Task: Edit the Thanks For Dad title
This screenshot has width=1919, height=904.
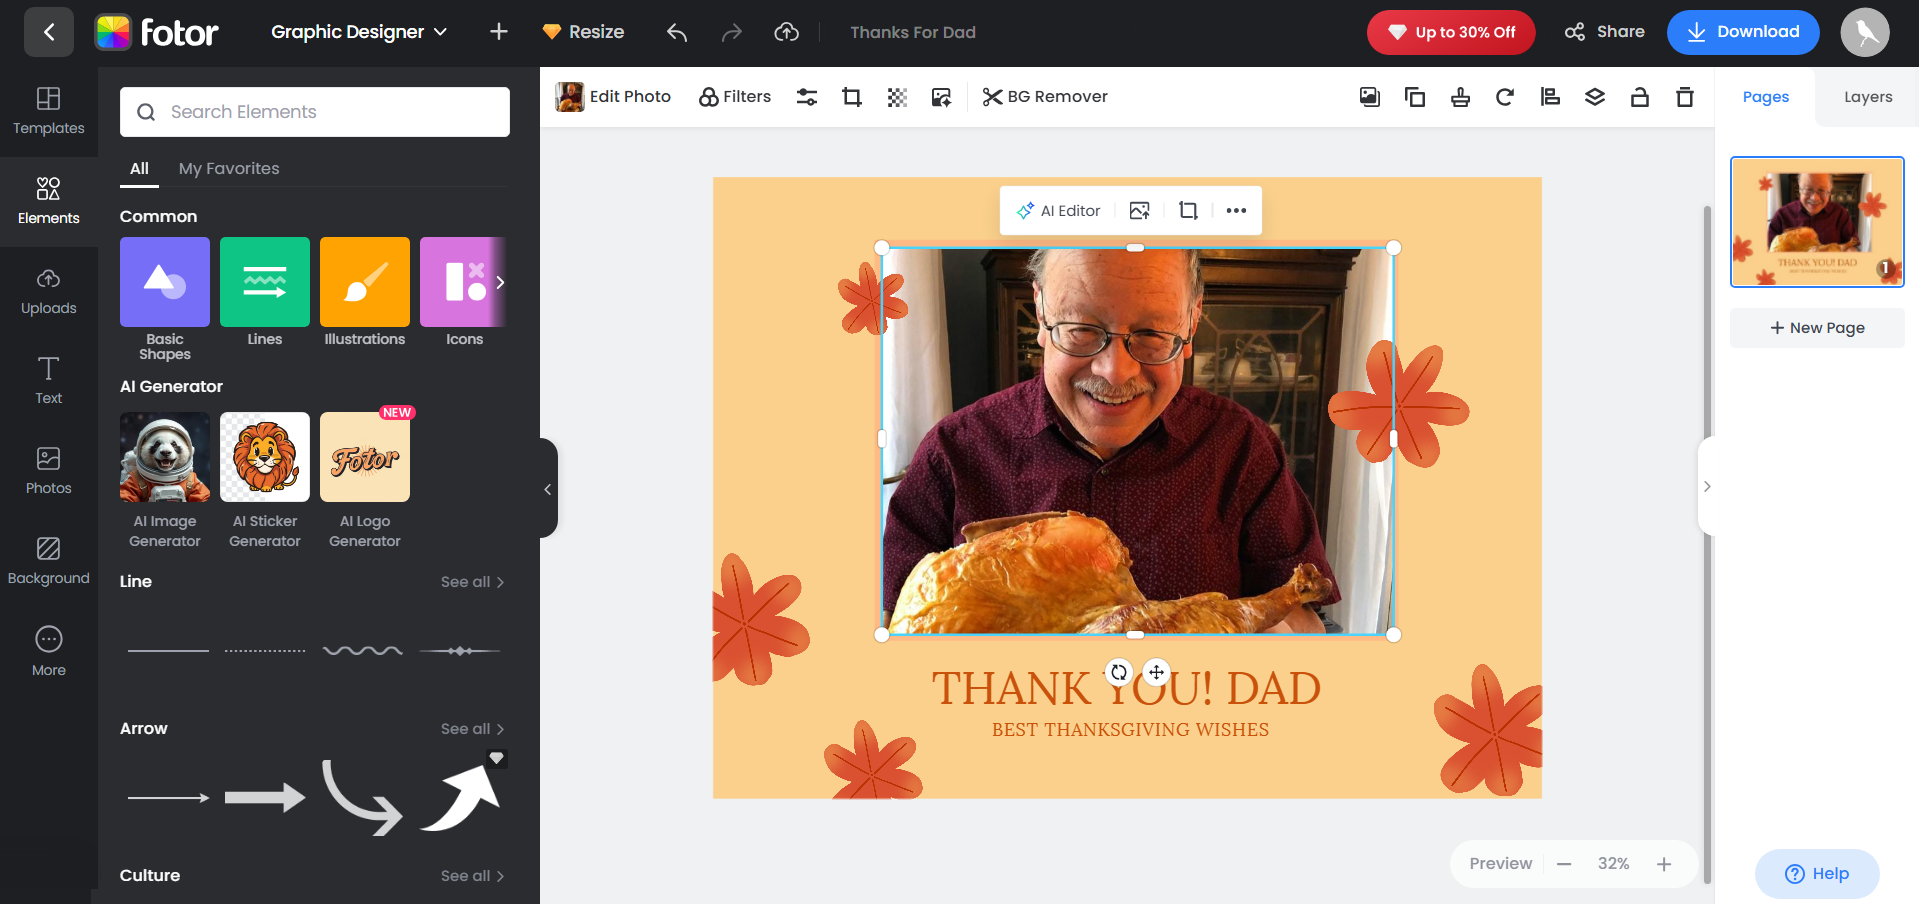Action: (x=913, y=32)
